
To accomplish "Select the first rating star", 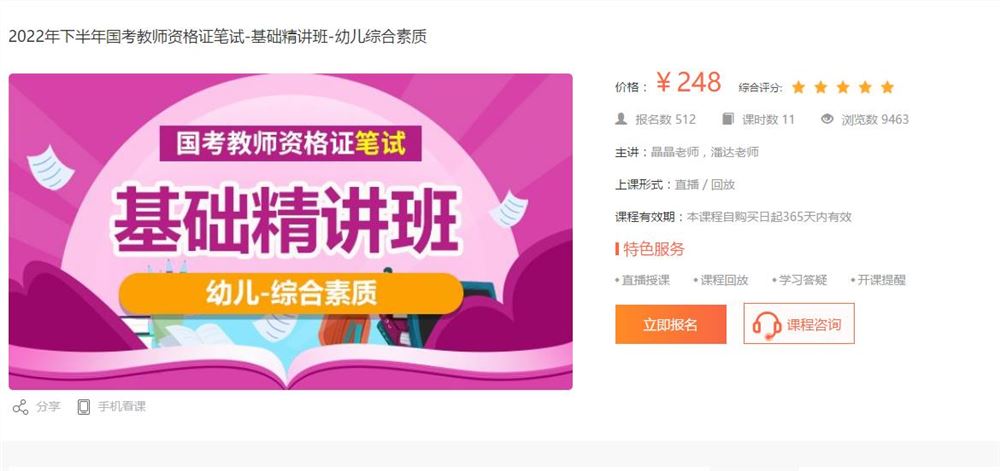I will (798, 87).
